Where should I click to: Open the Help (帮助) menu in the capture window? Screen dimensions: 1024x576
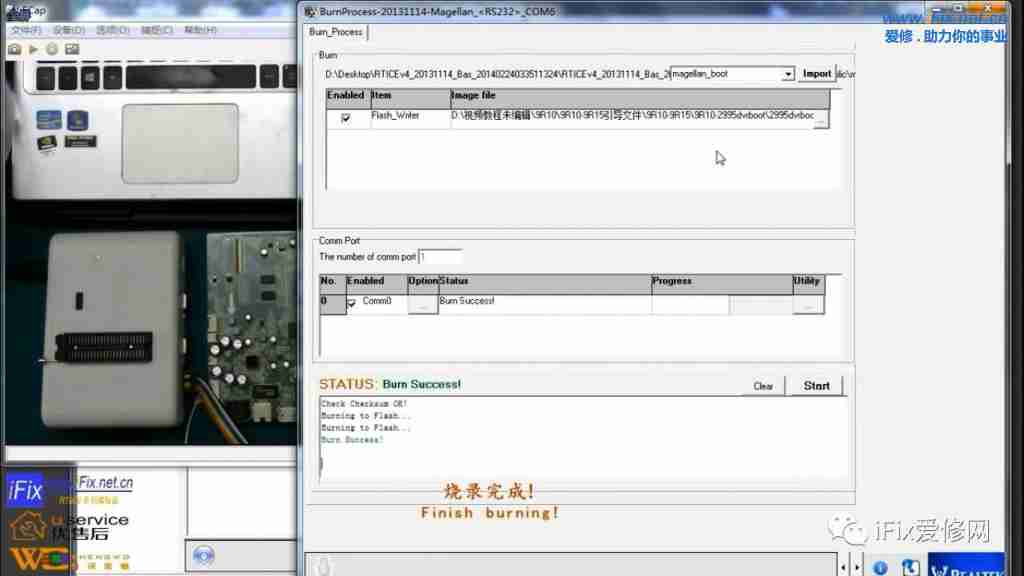(200, 30)
